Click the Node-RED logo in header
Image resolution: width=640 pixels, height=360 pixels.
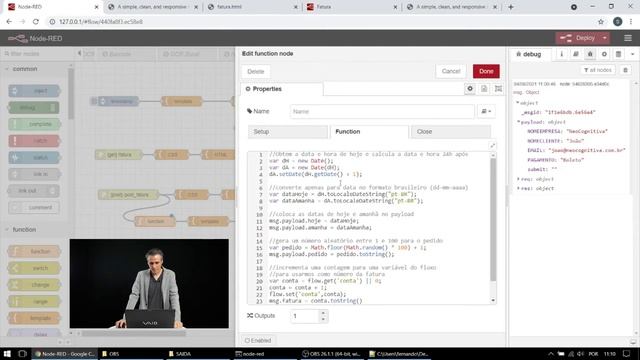tap(35, 38)
